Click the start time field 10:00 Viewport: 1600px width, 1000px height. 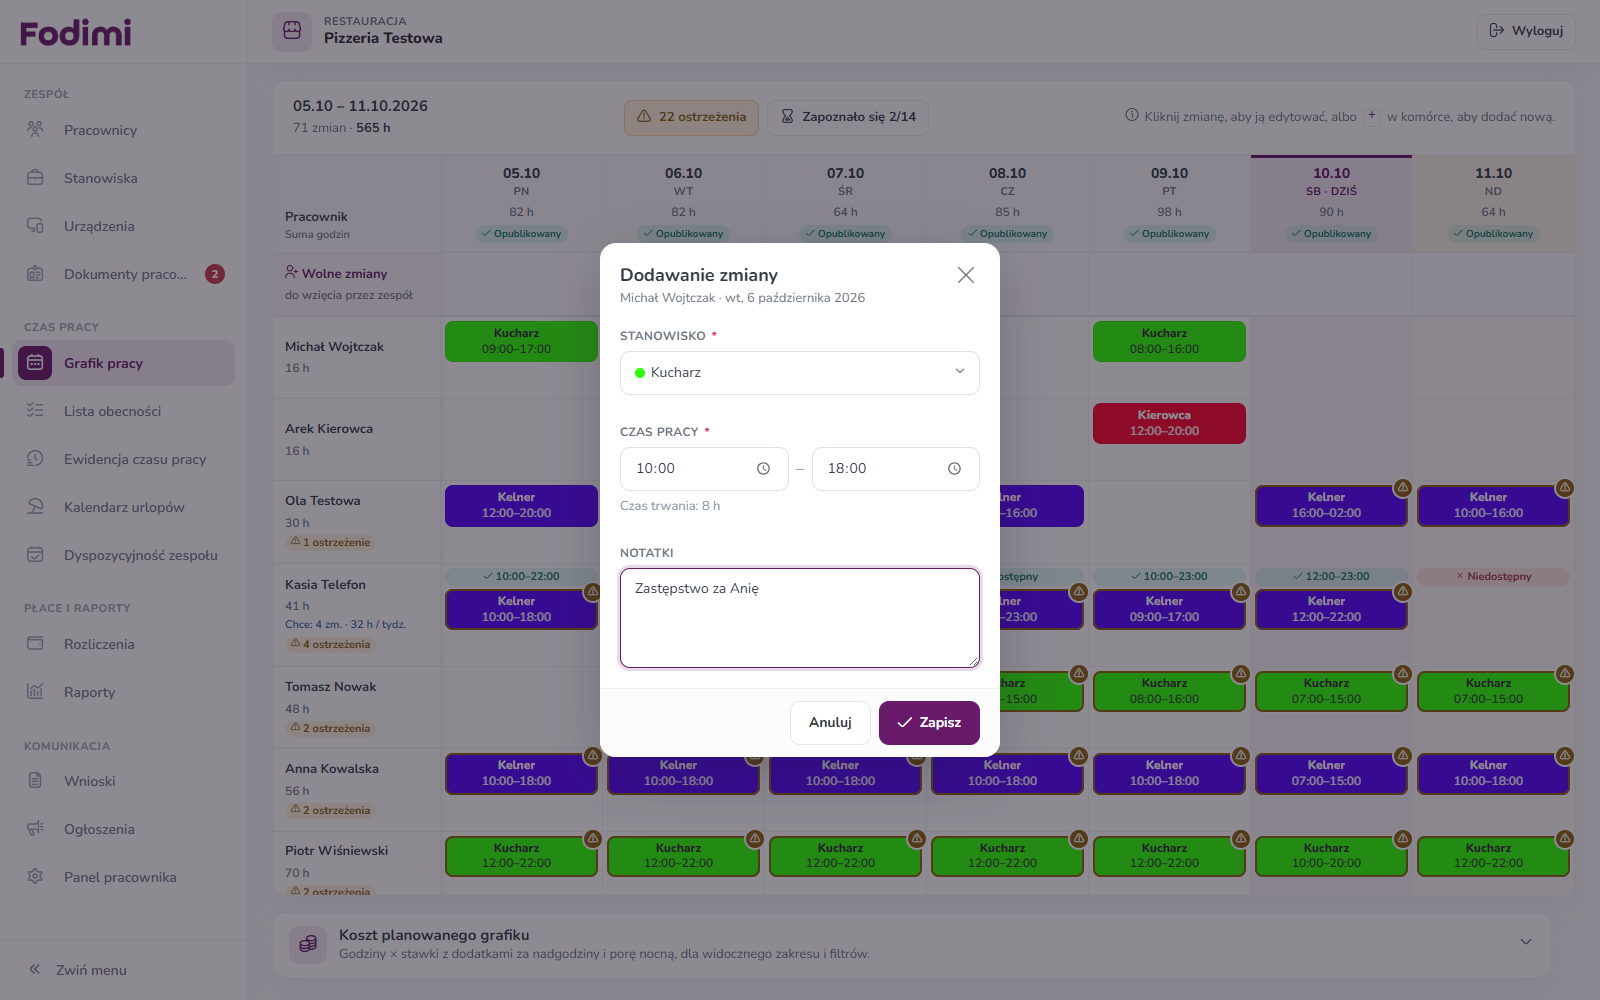[x=704, y=469]
